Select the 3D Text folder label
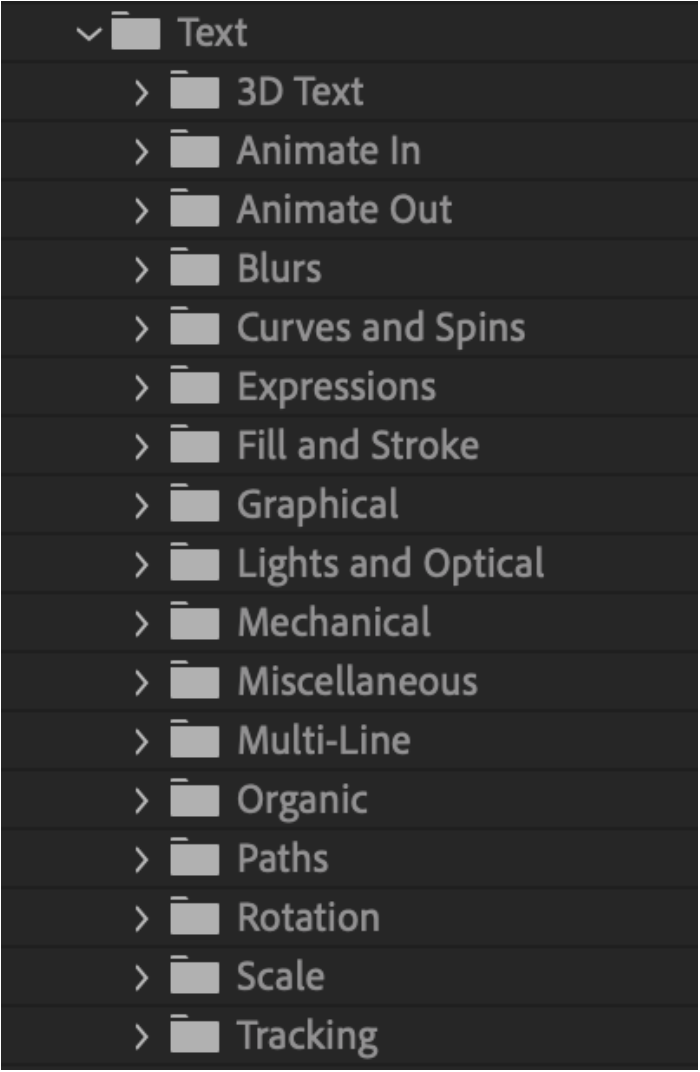This screenshot has height=1072, width=700. tap(300, 92)
